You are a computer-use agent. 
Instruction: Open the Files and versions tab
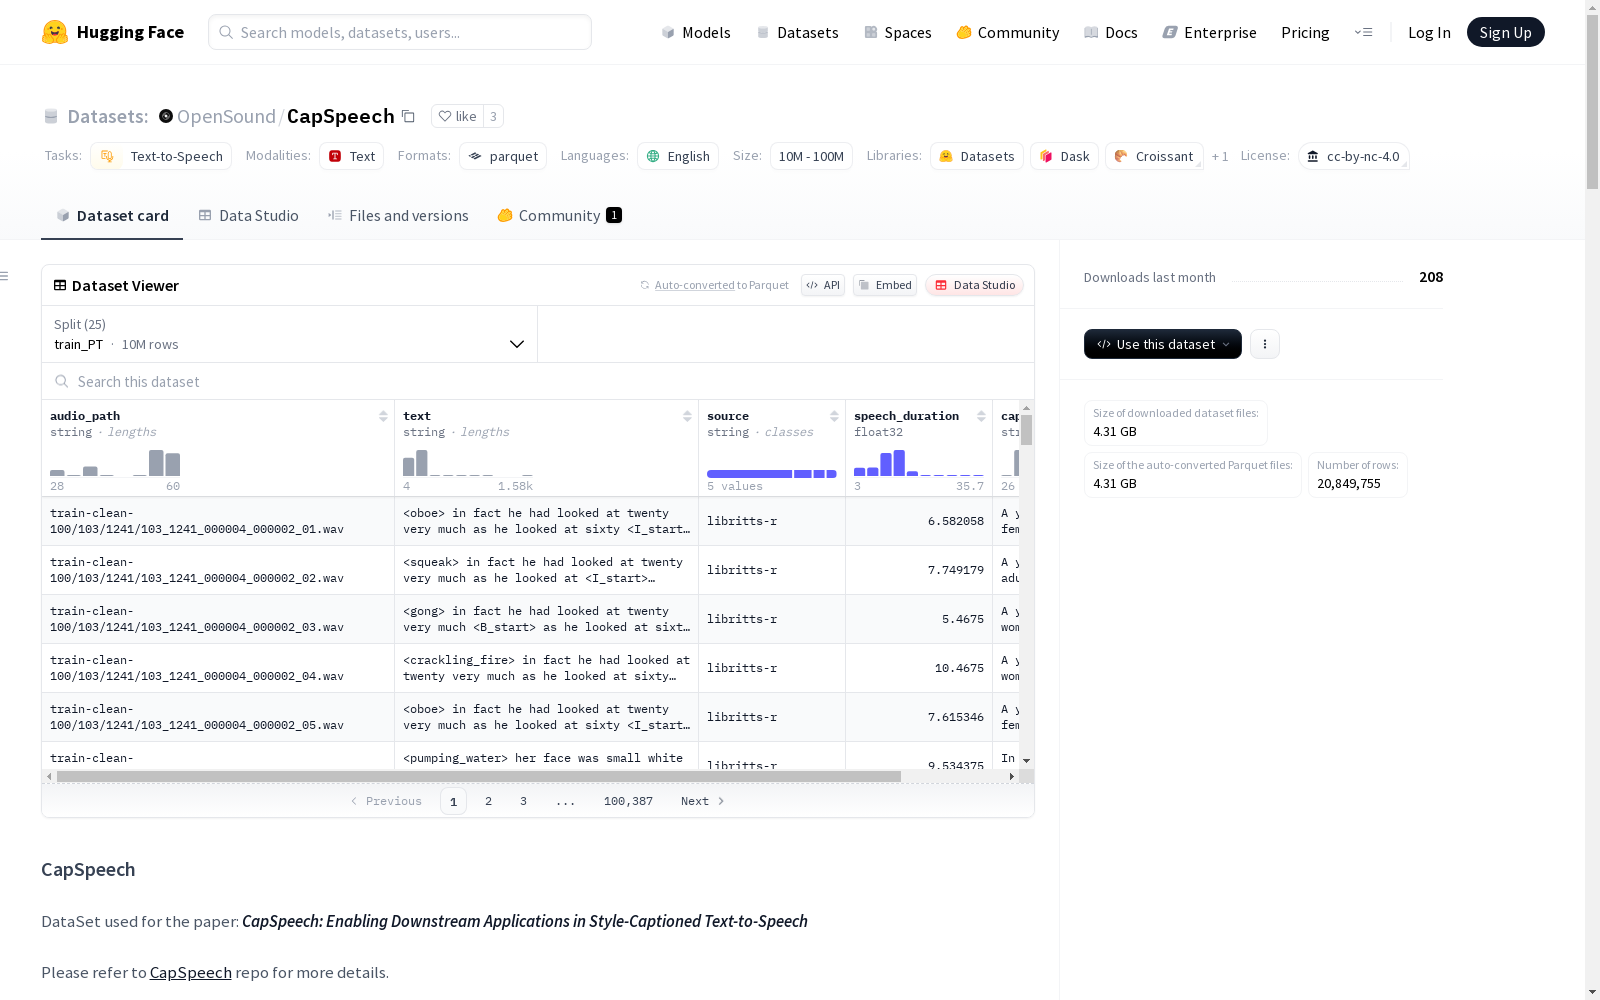[398, 216]
